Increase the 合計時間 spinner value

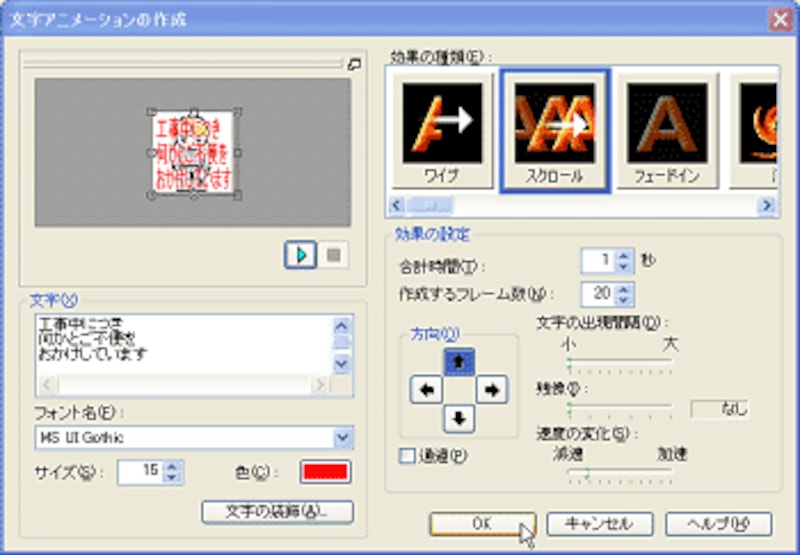click(x=624, y=257)
